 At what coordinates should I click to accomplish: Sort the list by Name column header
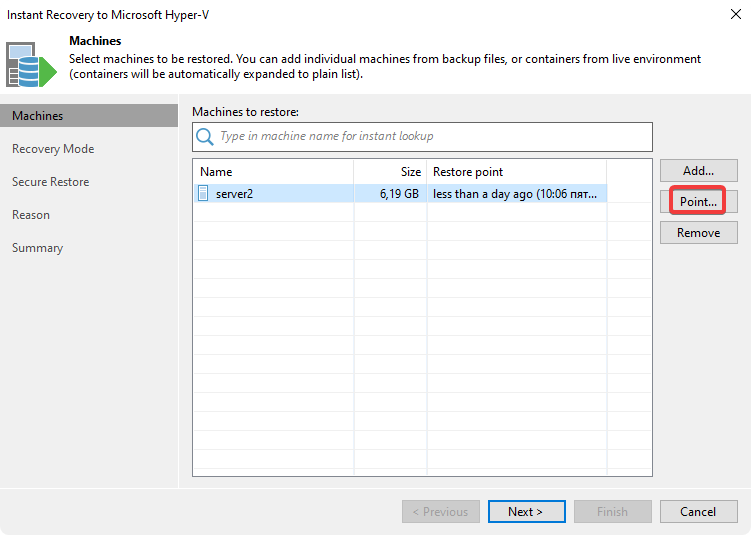click(x=272, y=172)
